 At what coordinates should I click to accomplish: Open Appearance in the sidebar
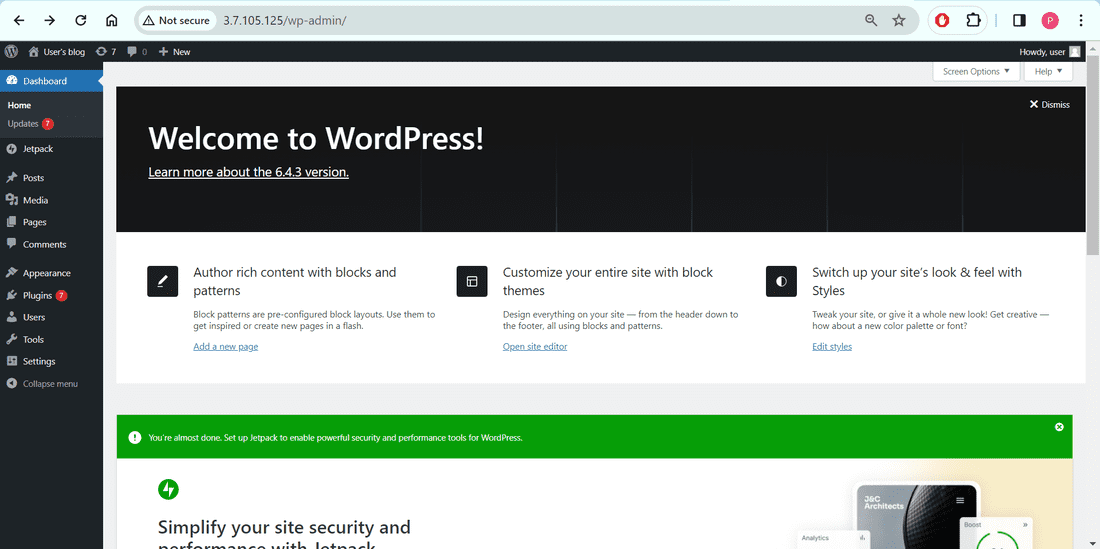point(51,273)
